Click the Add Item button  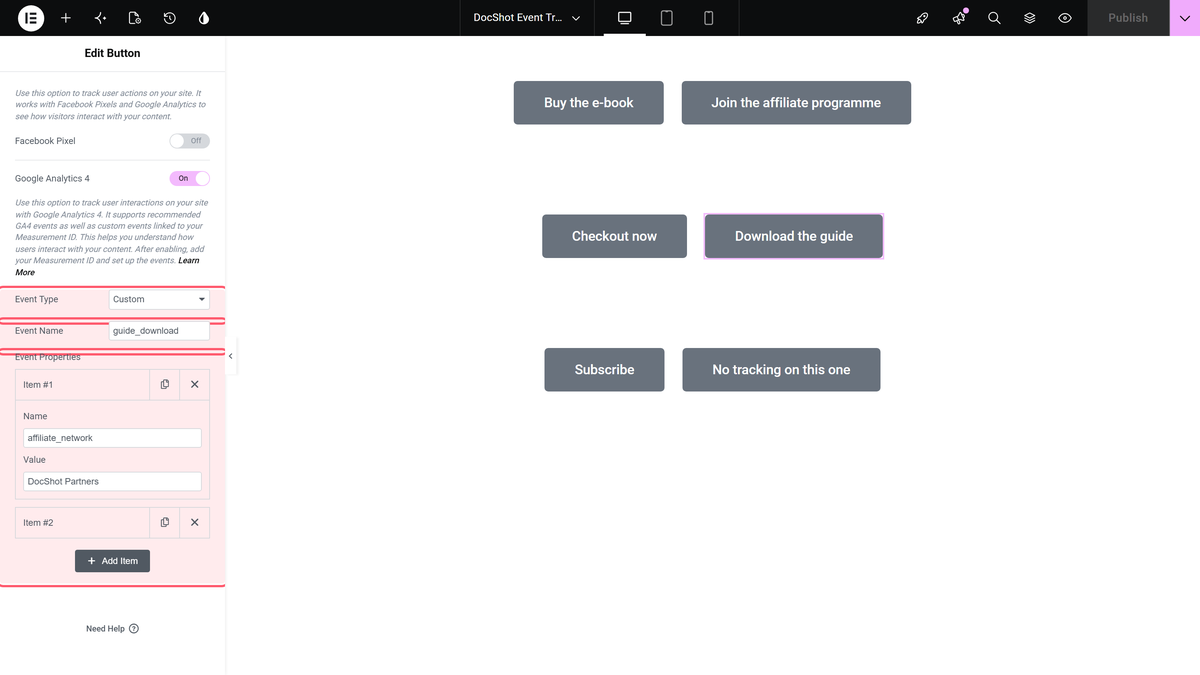tap(113, 561)
